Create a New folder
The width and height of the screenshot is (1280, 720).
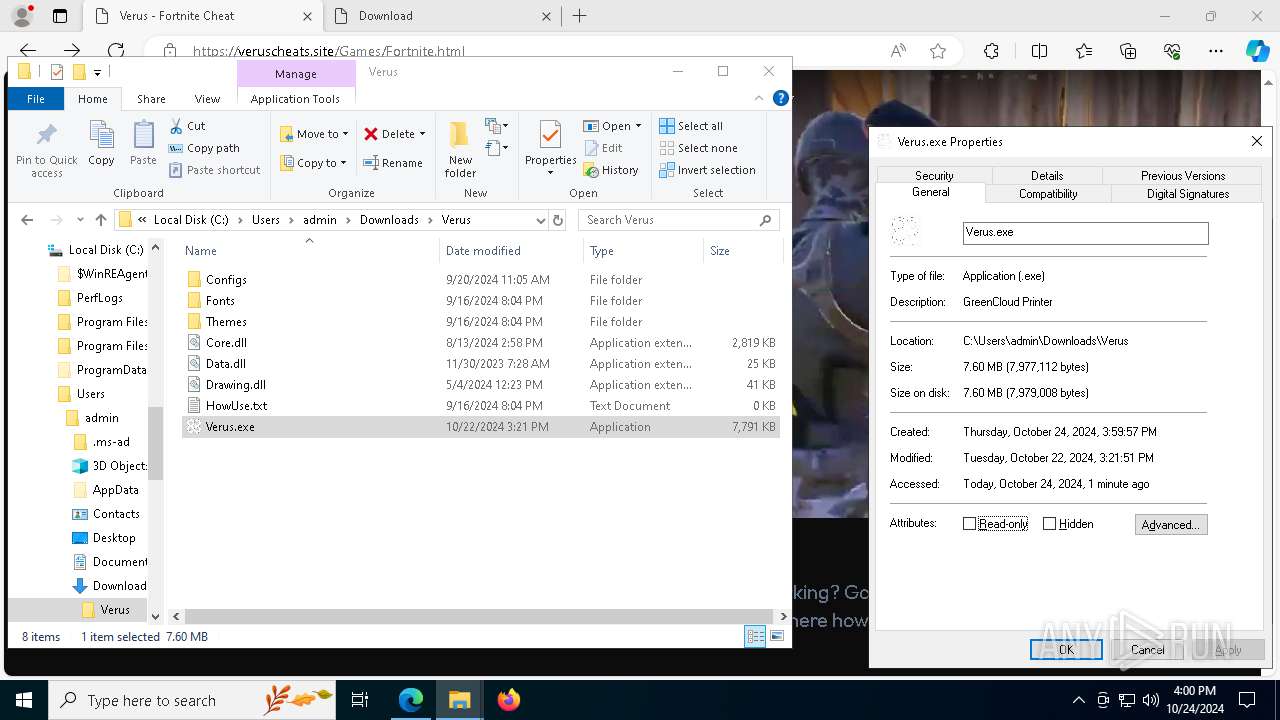(460, 149)
